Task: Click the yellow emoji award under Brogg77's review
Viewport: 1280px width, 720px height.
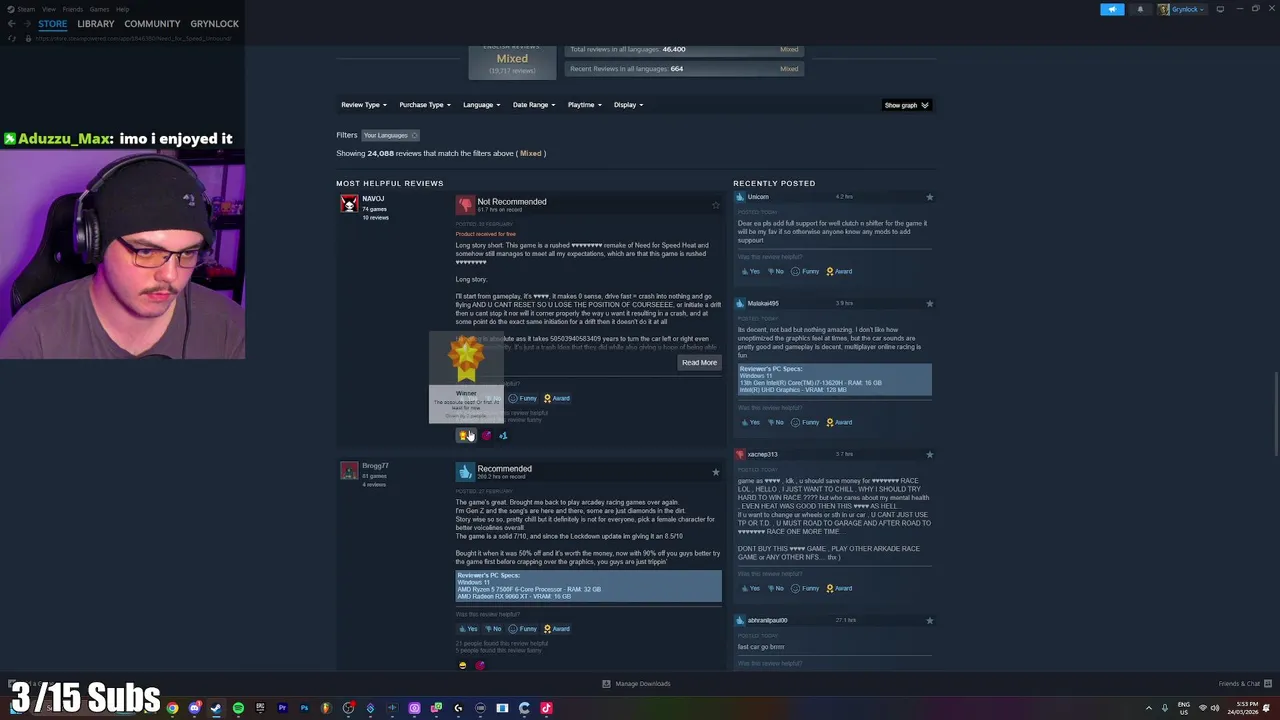Action: coord(462,665)
